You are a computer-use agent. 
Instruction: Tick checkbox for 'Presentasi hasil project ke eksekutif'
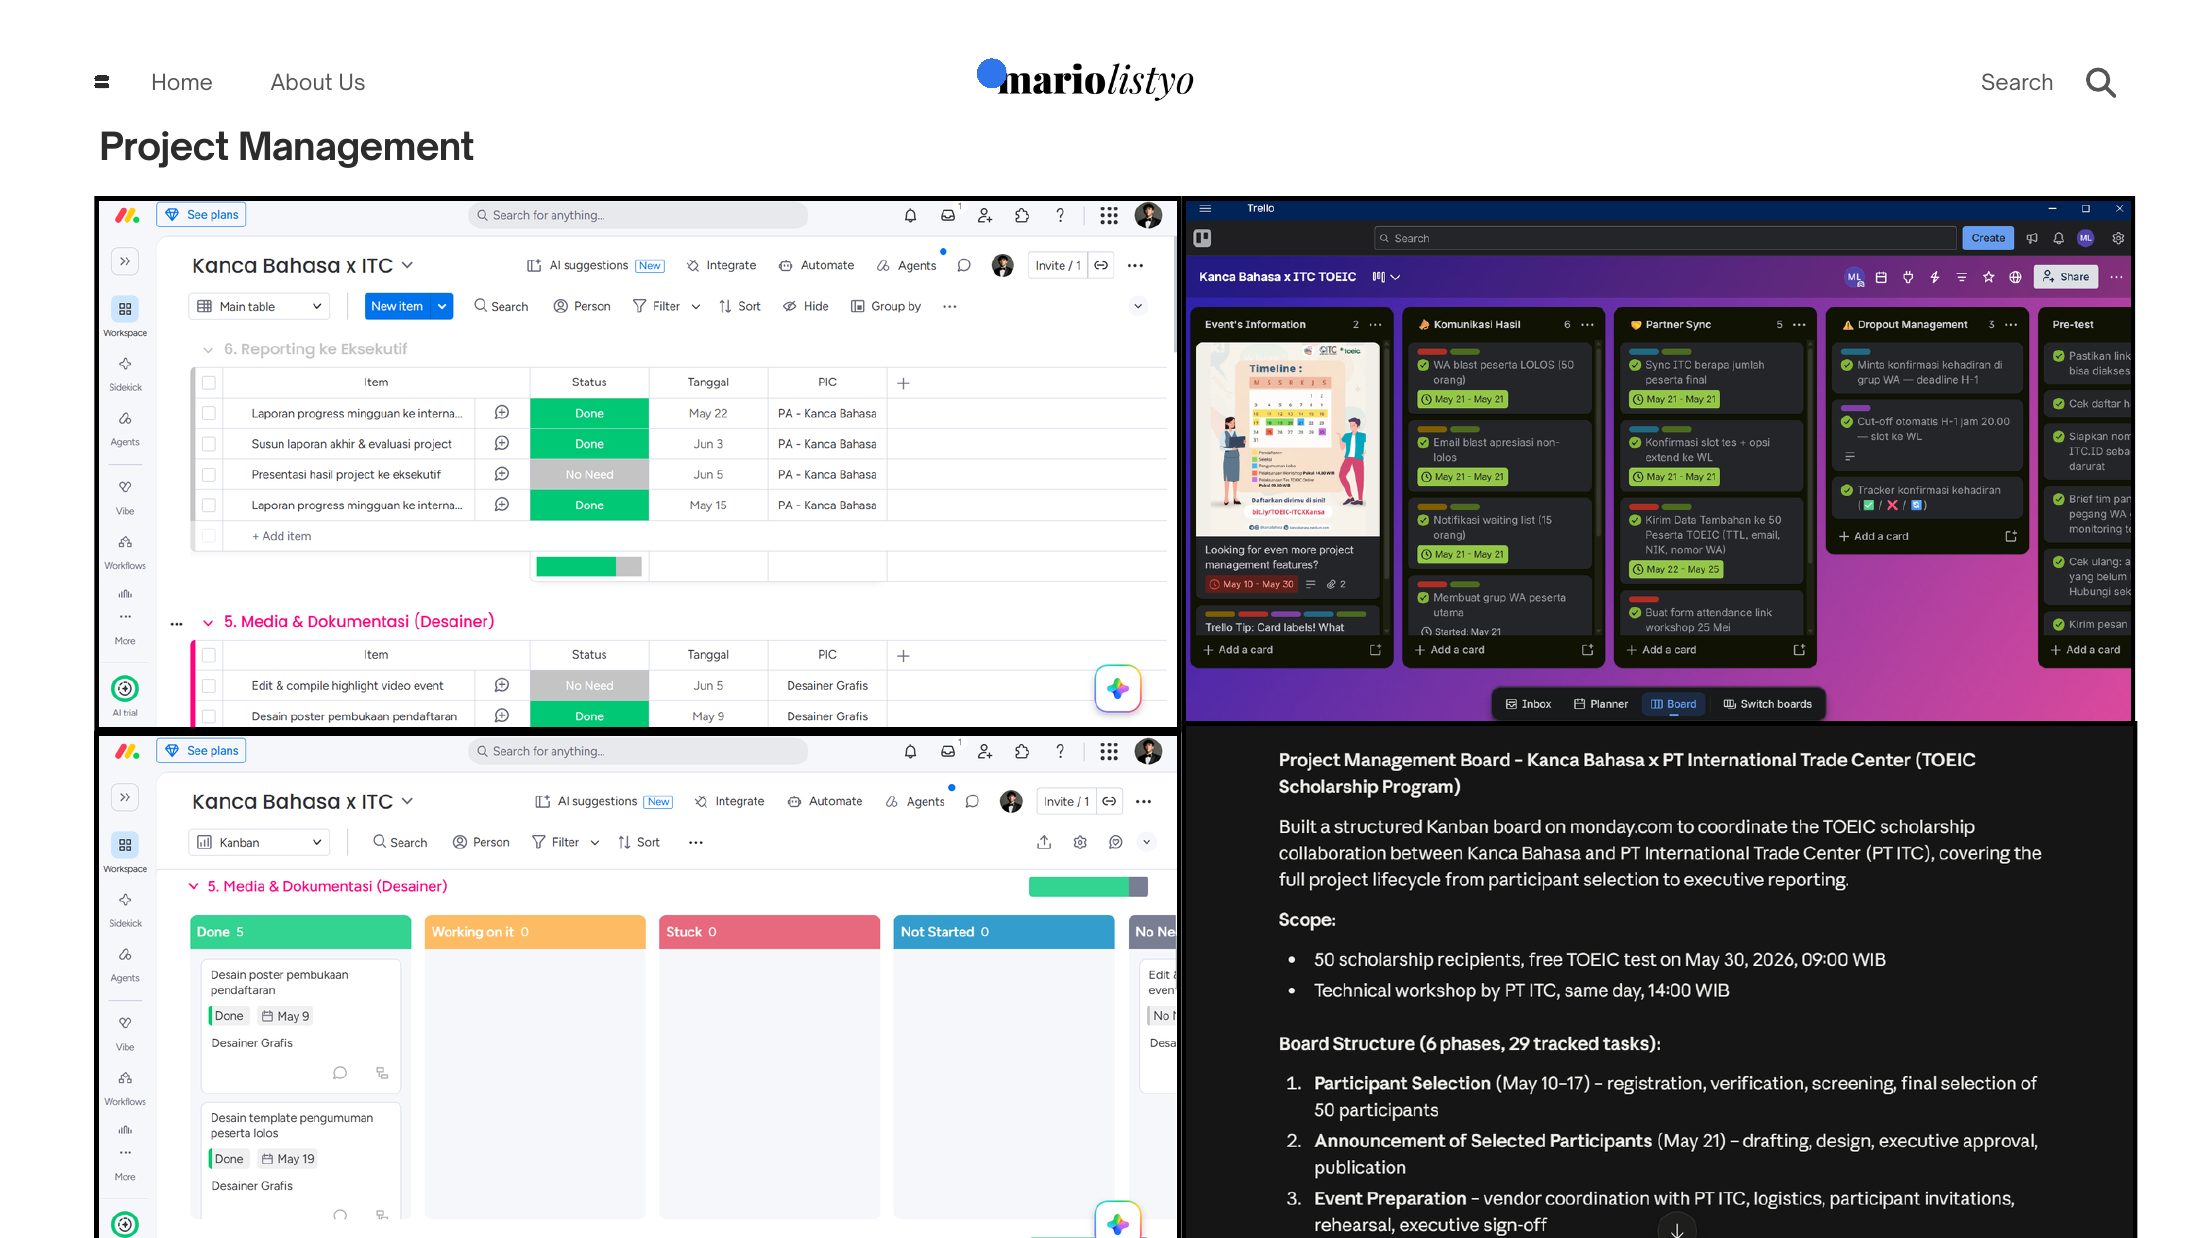tap(208, 474)
